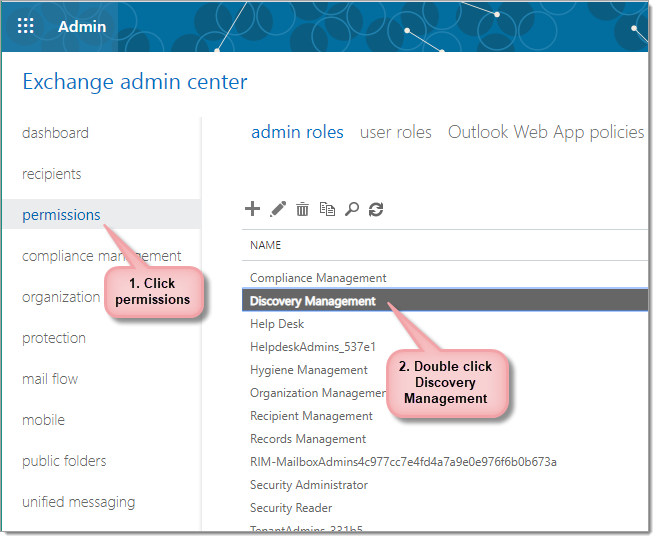The height and width of the screenshot is (540, 657).
Task: Open protection in the sidebar
Action: (x=54, y=338)
